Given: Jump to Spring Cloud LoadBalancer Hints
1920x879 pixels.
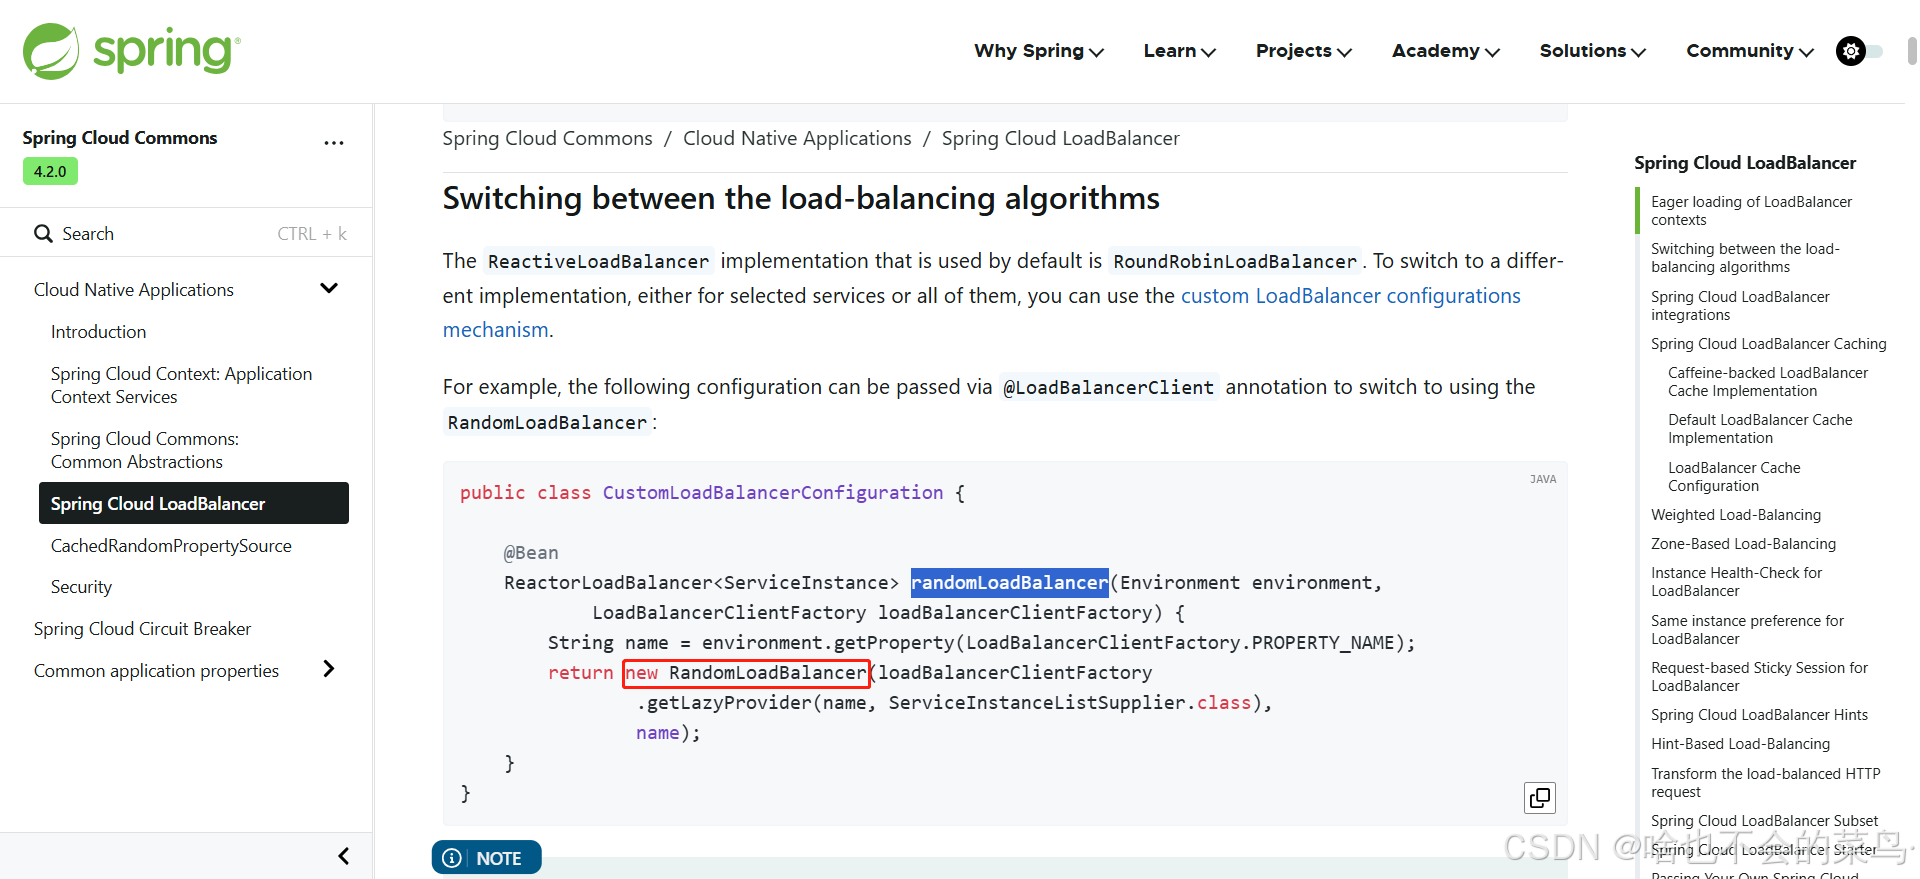Looking at the screenshot, I should click(x=1759, y=715).
